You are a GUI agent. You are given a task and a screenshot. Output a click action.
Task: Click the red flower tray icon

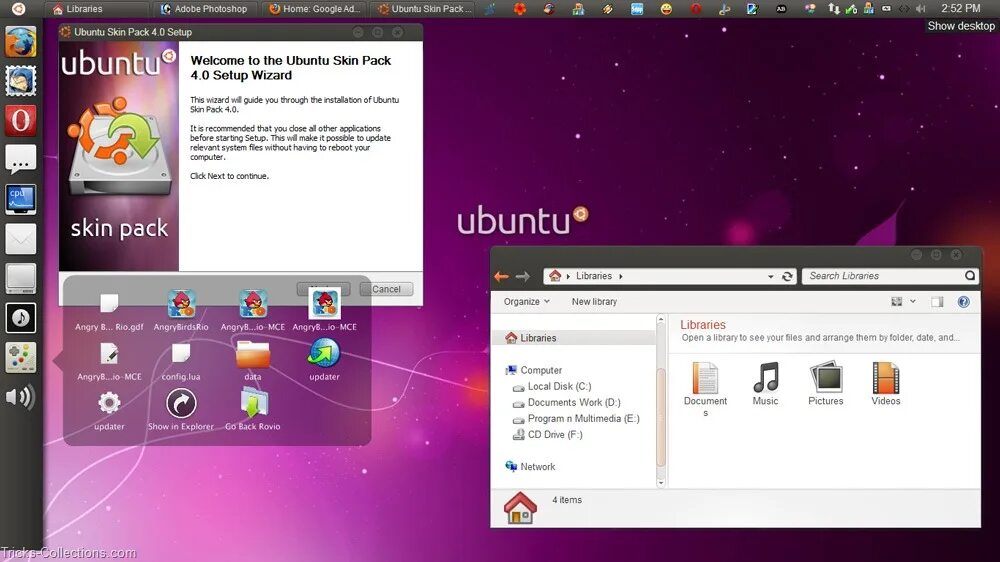(520, 9)
